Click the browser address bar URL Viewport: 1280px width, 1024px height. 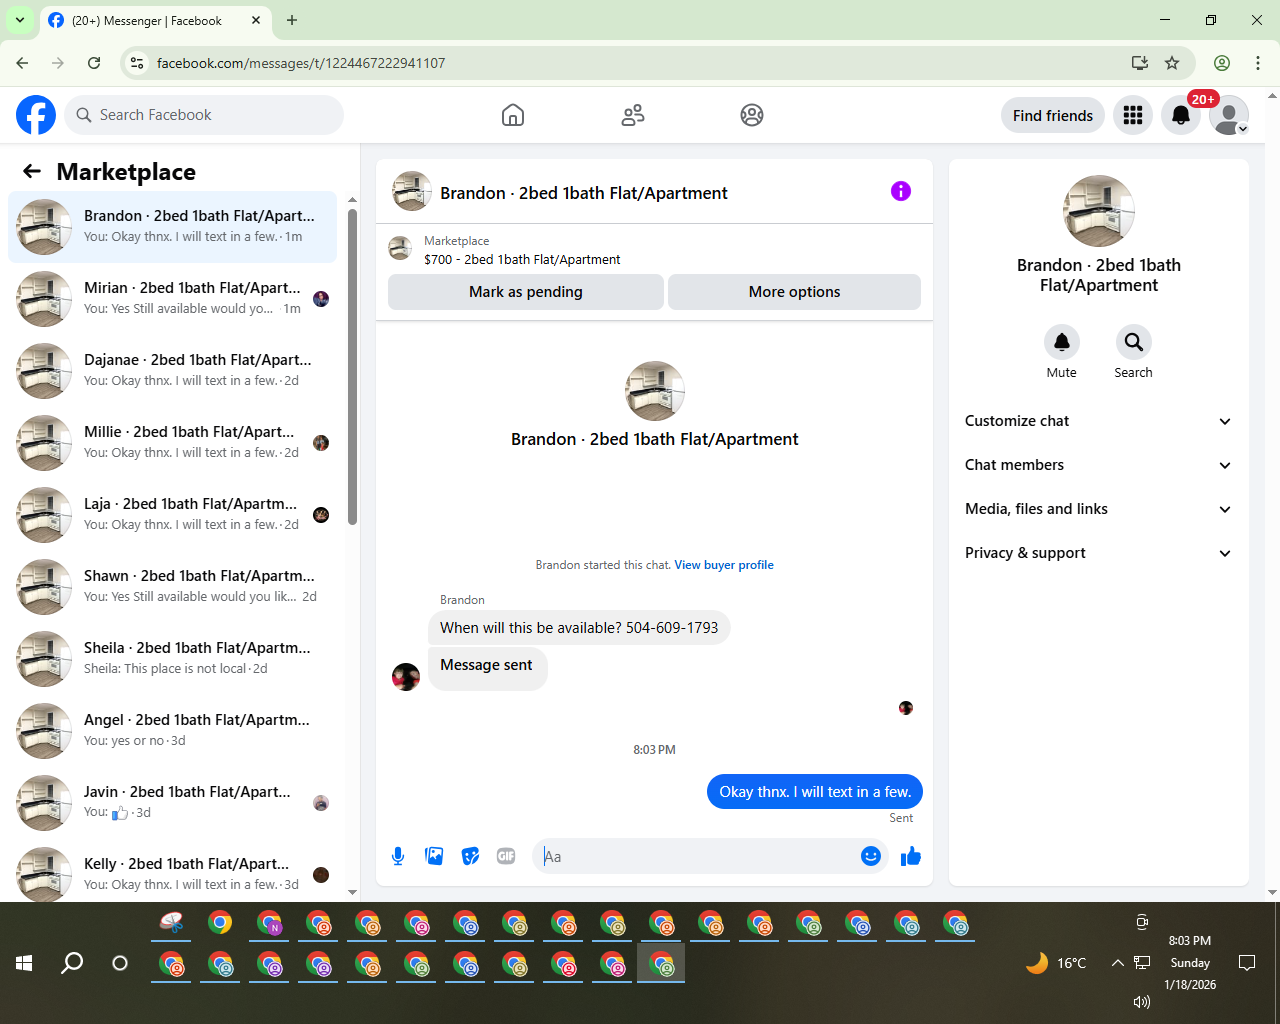tap(301, 63)
